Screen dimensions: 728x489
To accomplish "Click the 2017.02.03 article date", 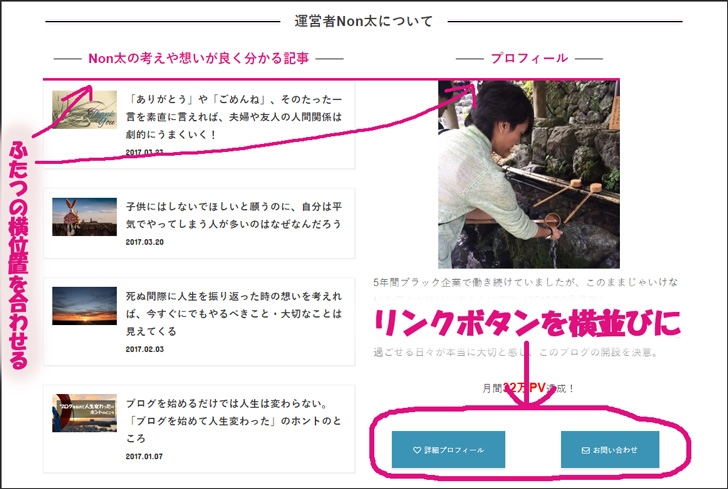I will 145,350.
